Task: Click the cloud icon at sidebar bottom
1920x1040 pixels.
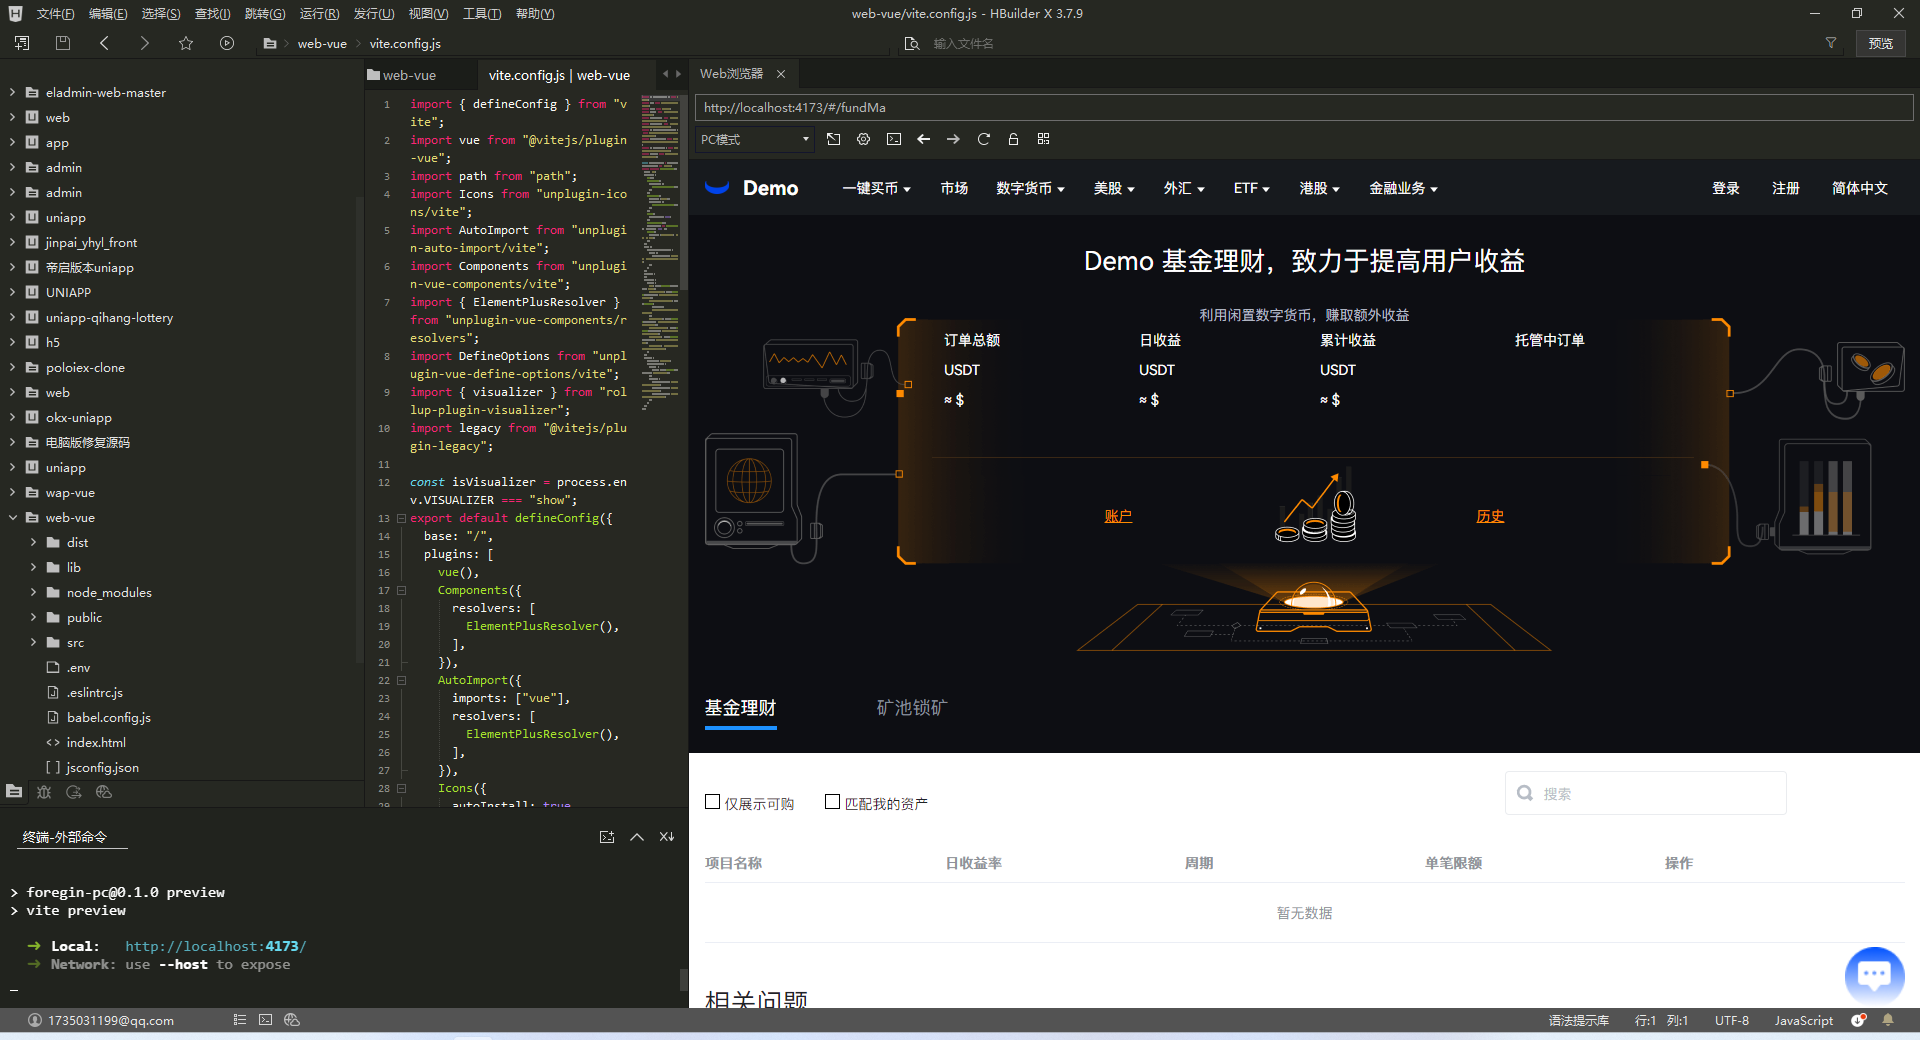Action: 104,792
